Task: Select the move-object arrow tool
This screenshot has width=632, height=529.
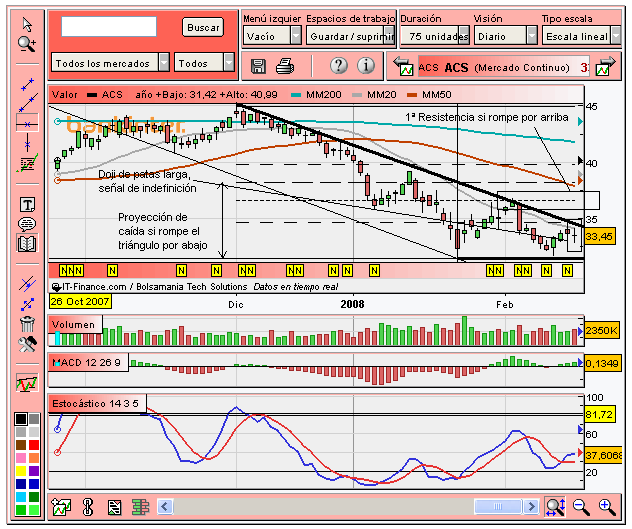Action: click(x=27, y=304)
